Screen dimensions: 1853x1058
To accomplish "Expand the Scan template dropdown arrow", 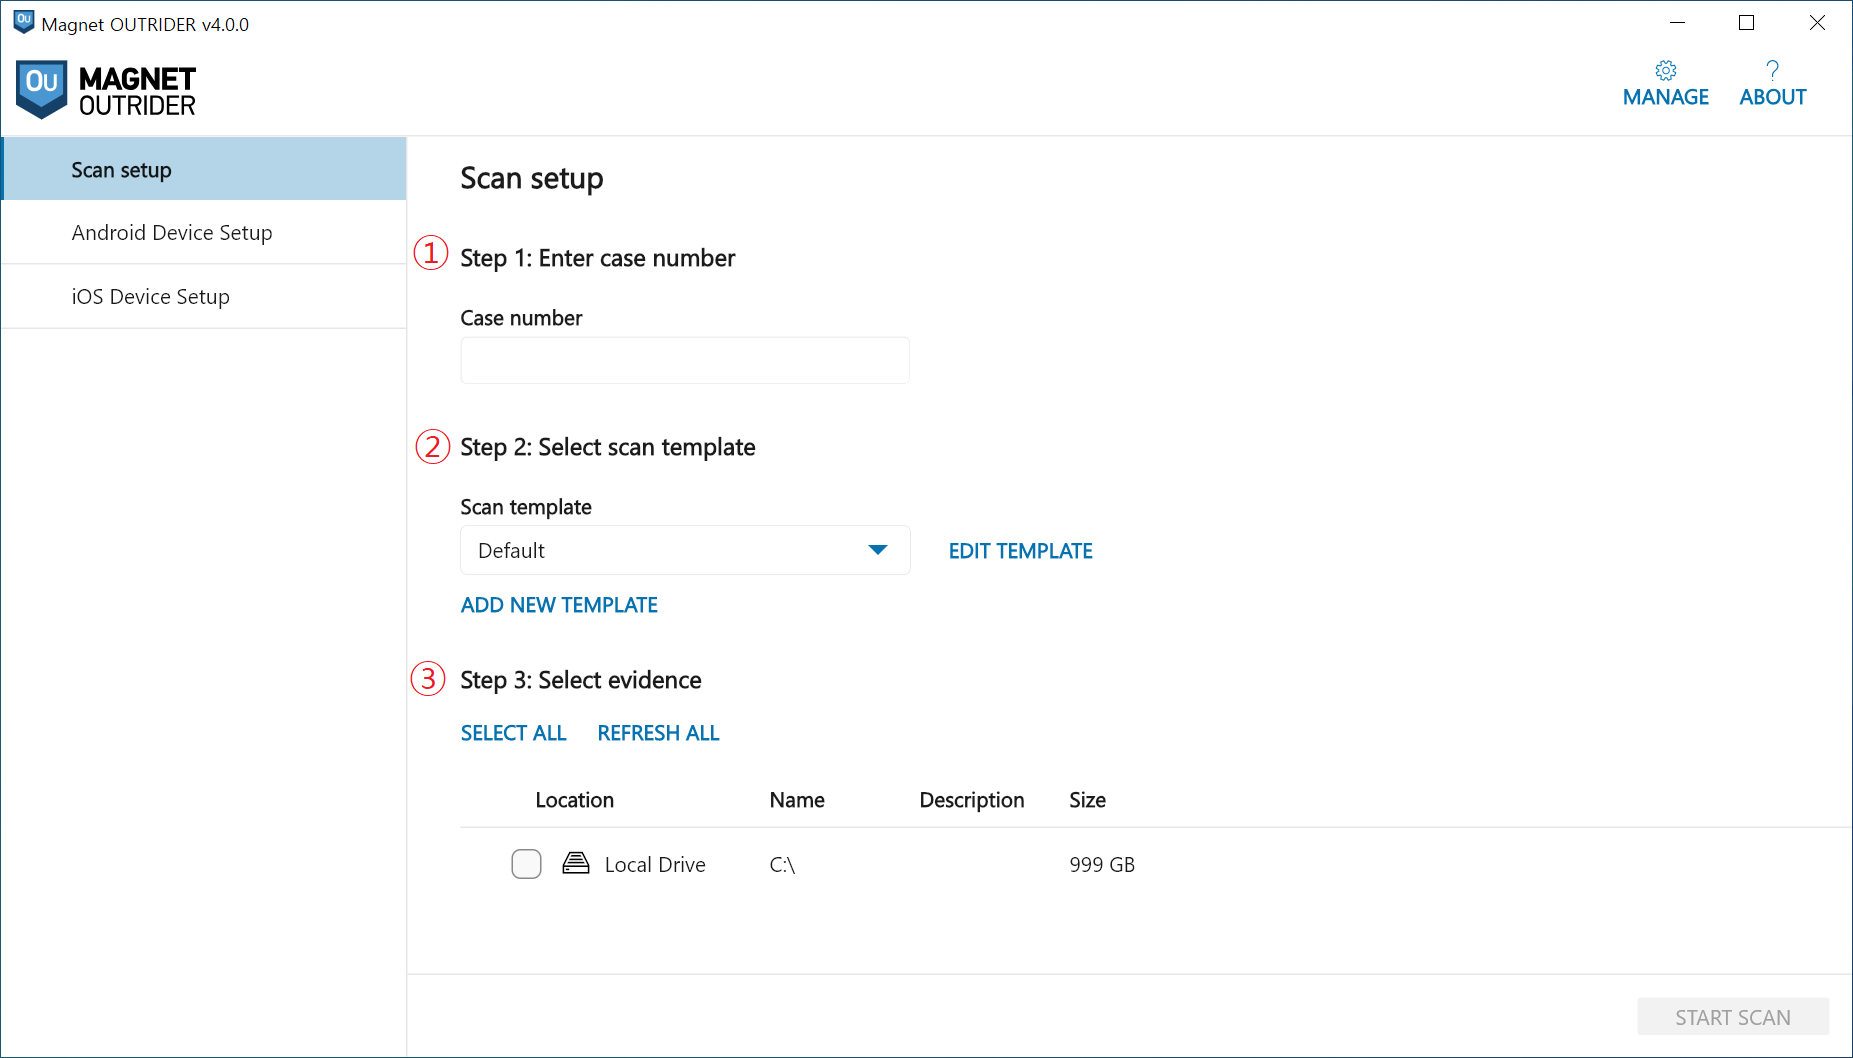I will coord(878,550).
